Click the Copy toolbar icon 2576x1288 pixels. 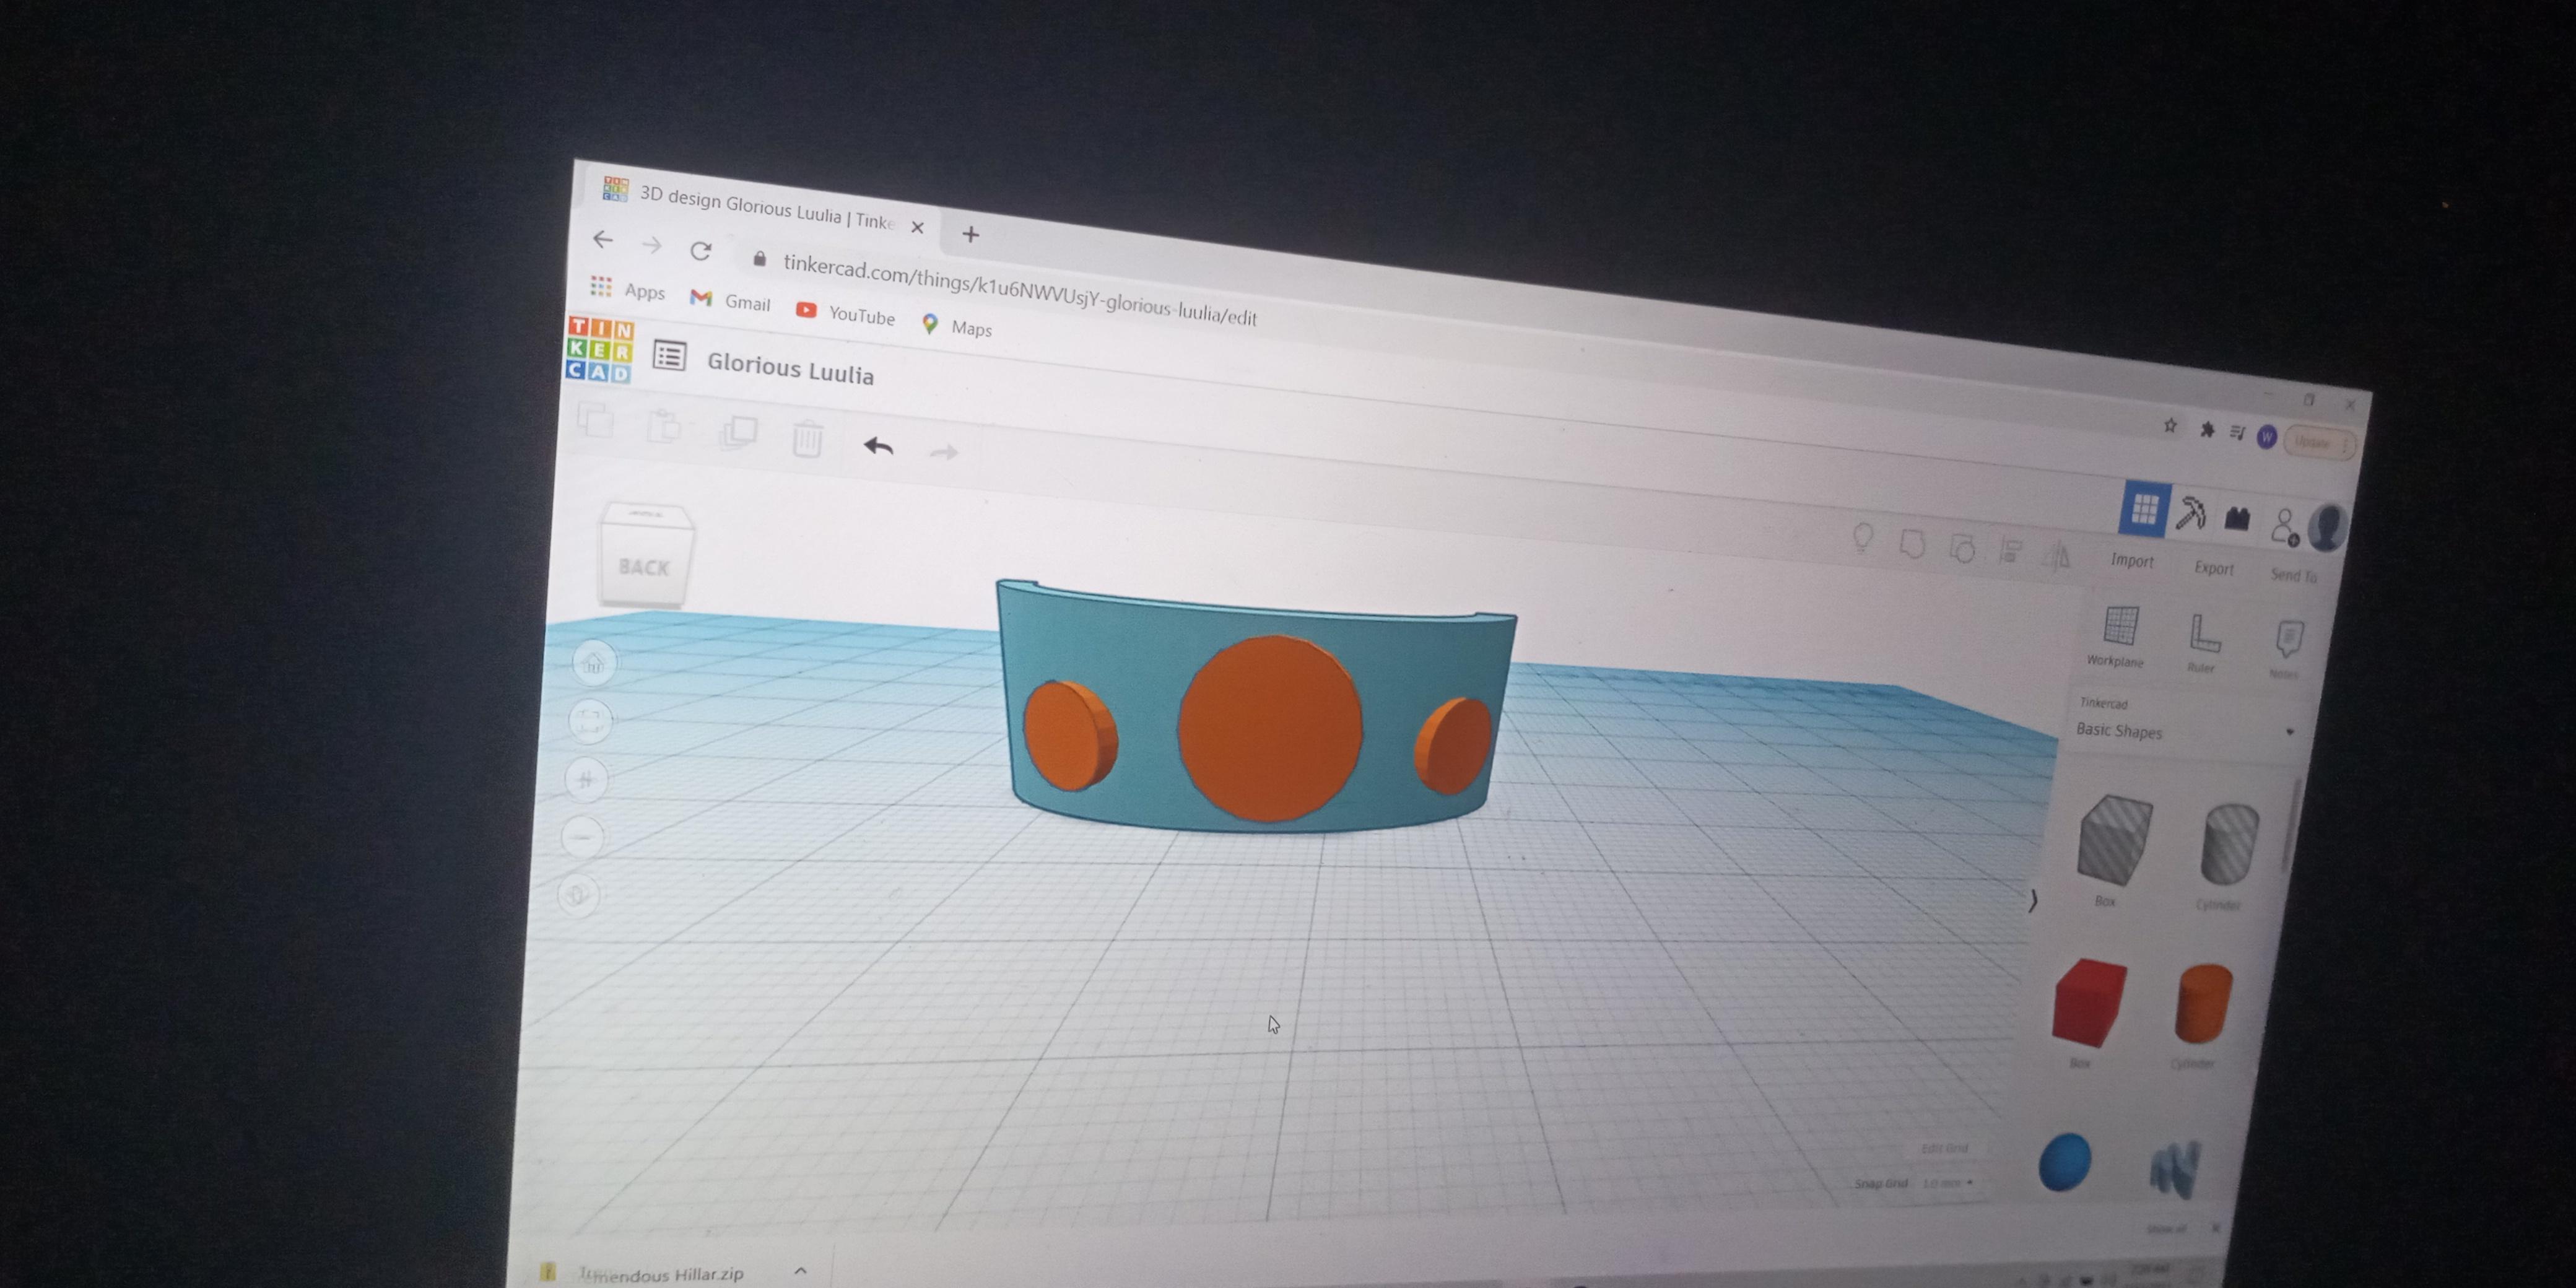point(595,420)
